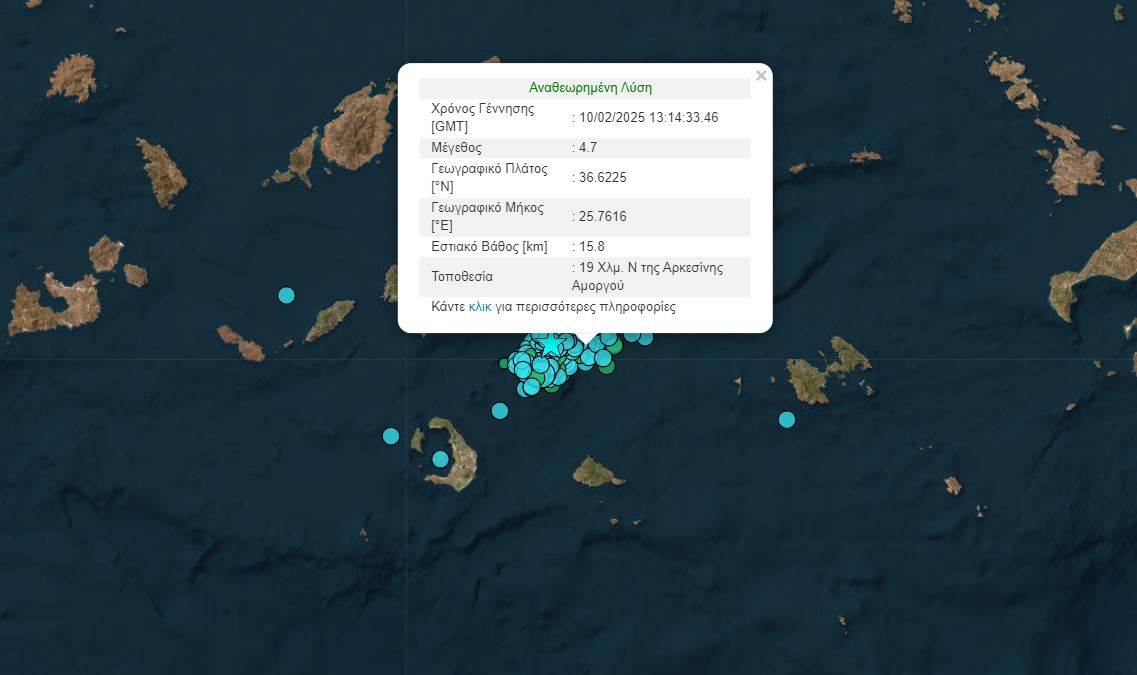Click the focal depth value 15.8

tap(592, 246)
